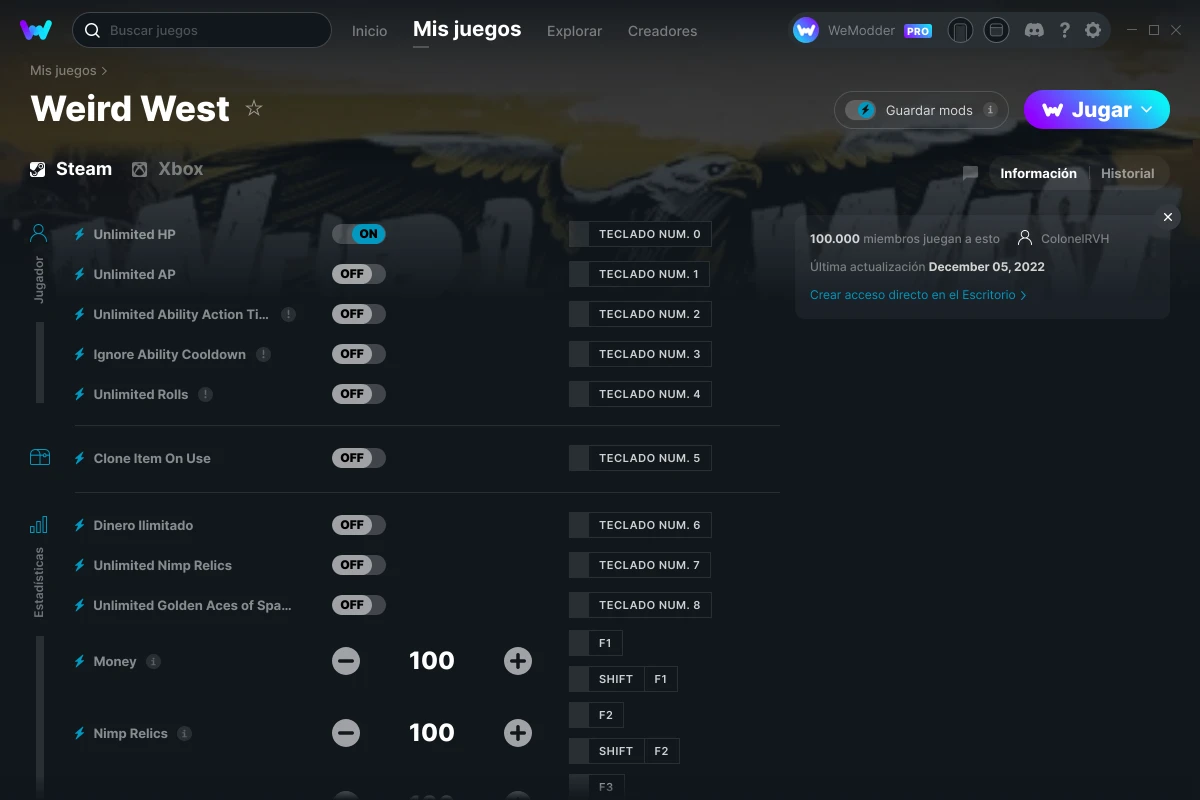Enable Ignore Ability Cooldown toggle

(x=359, y=354)
